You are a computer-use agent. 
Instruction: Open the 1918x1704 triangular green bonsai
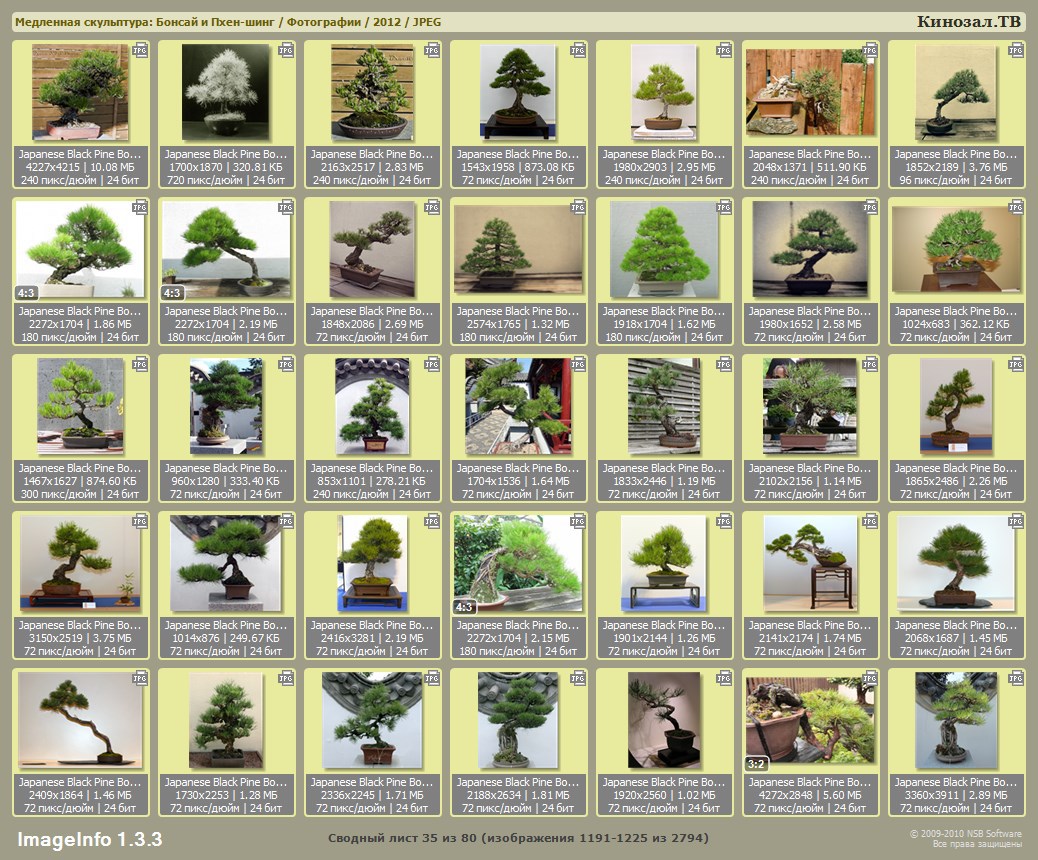tap(664, 249)
